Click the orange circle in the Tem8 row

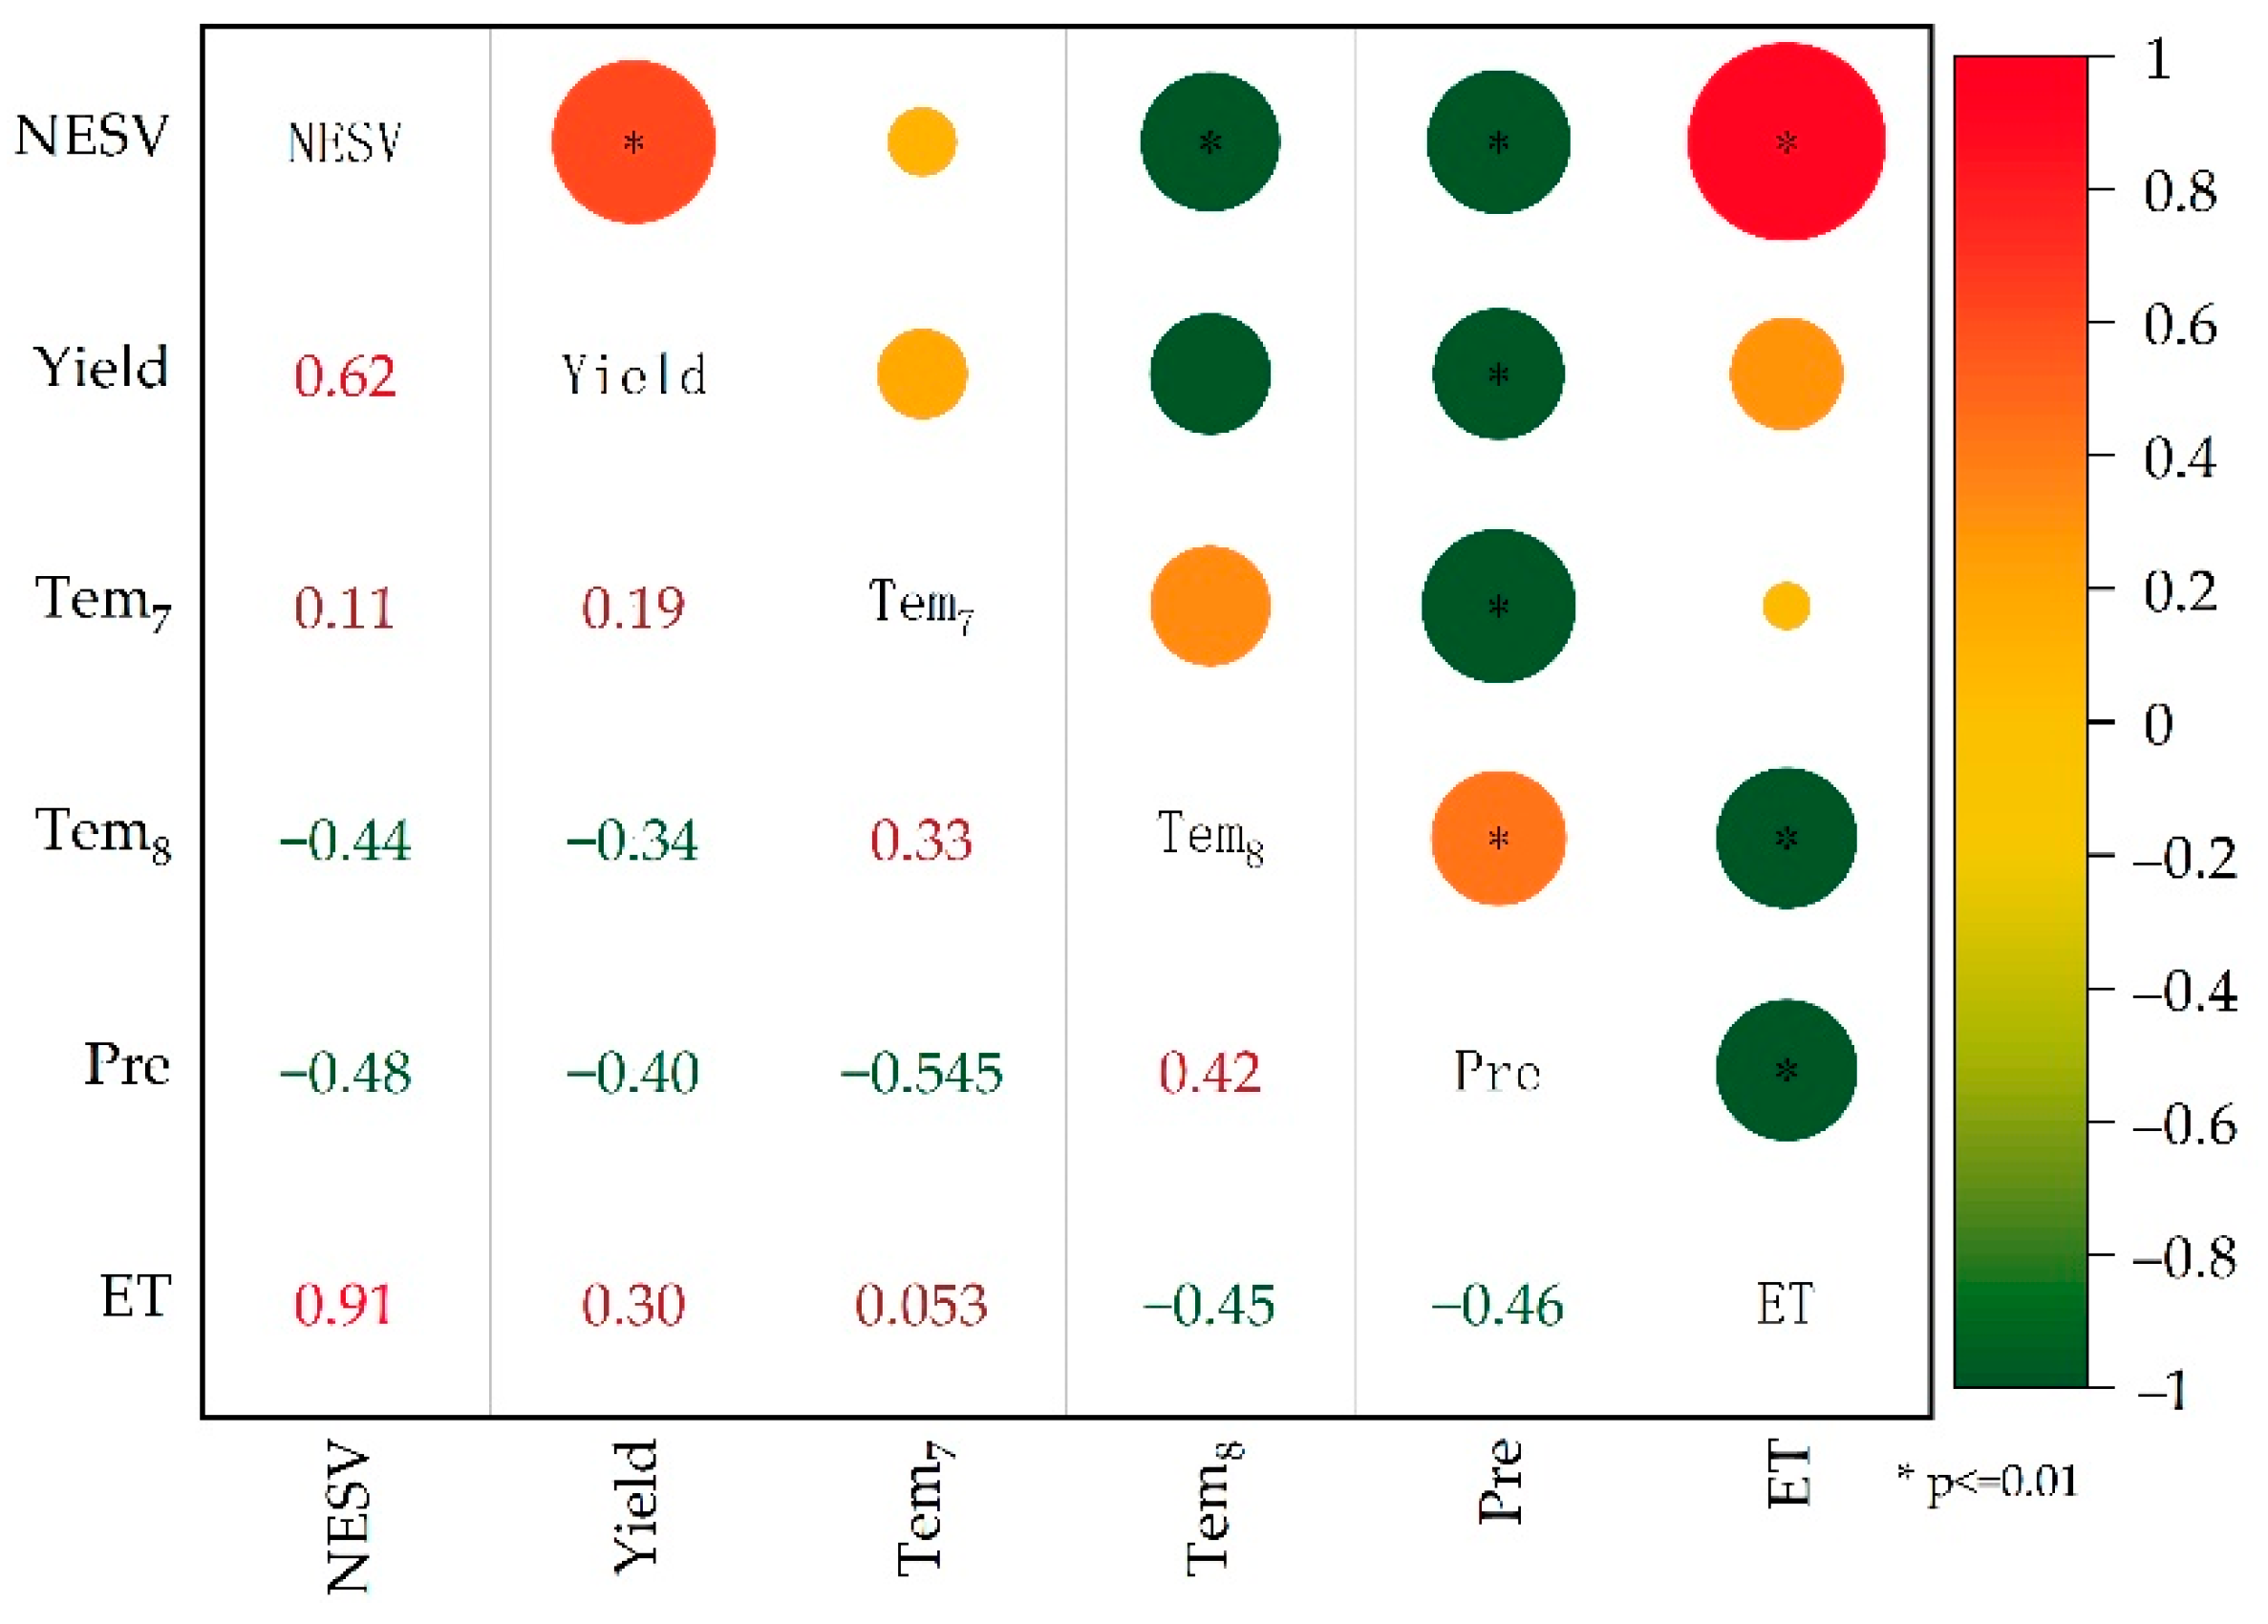coord(1498,838)
